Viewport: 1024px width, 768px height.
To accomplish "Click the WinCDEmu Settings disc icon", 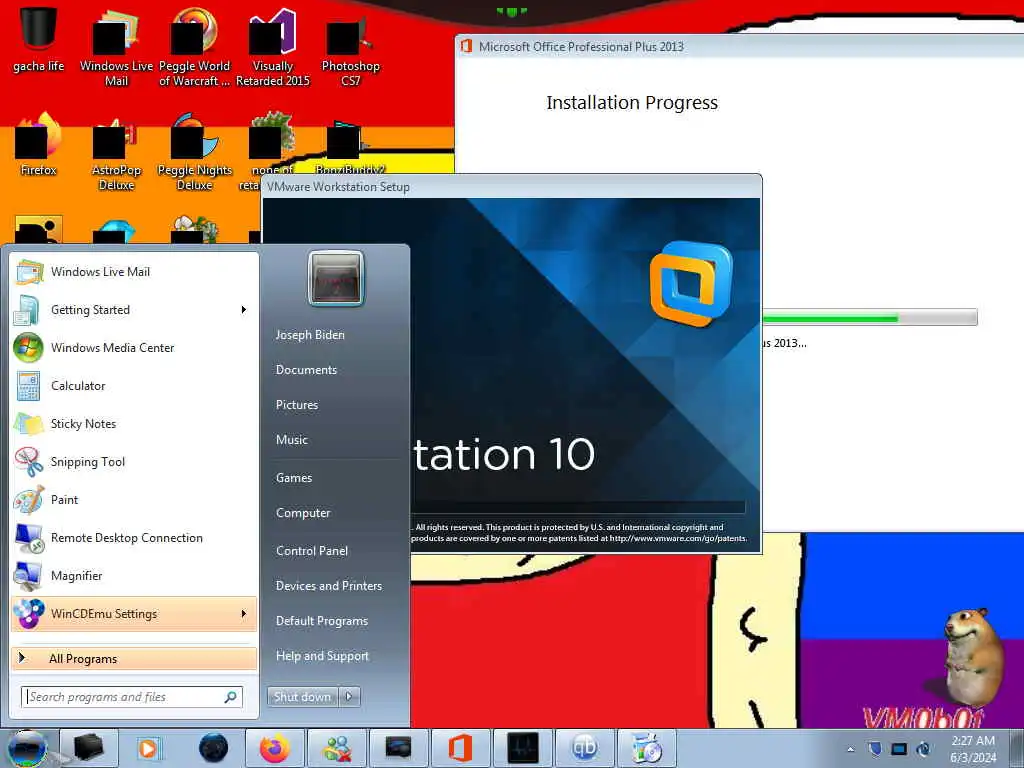I will click(28, 613).
